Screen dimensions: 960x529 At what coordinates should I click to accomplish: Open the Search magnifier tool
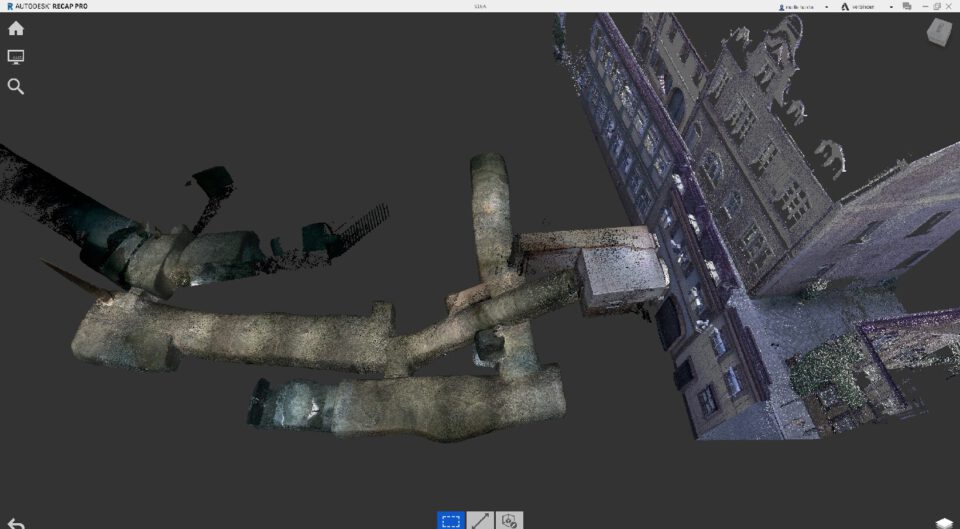coord(16,86)
